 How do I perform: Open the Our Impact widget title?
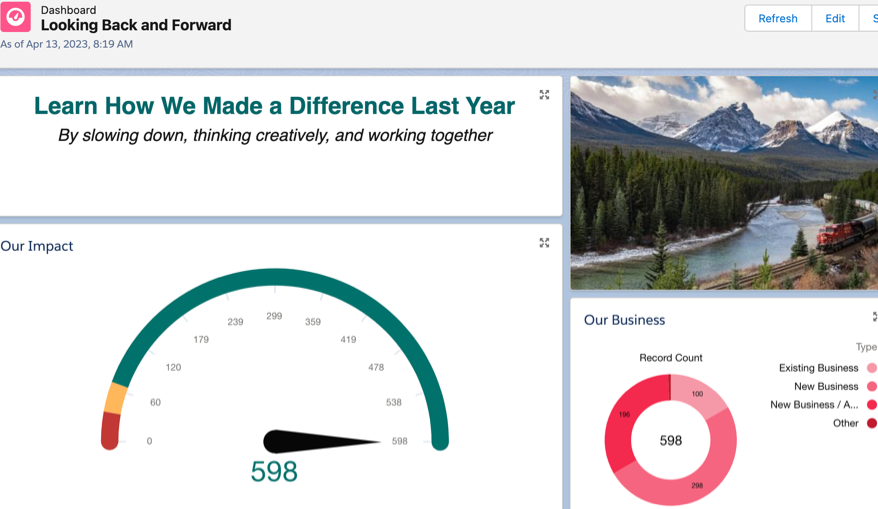click(x=37, y=246)
